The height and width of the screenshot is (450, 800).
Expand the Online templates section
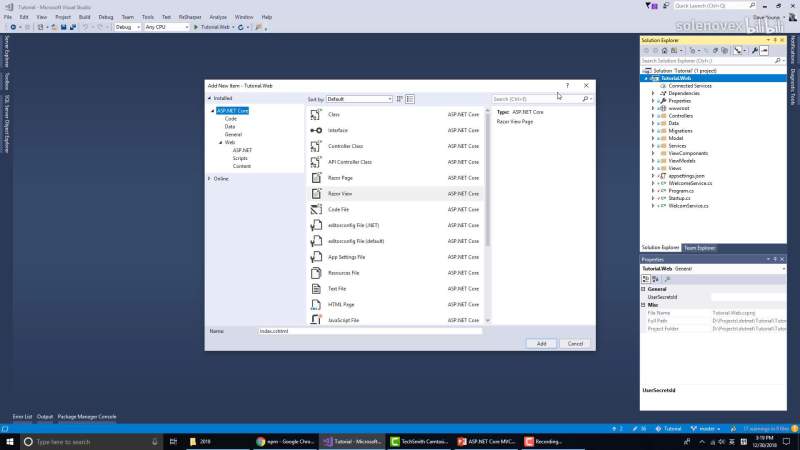209,179
